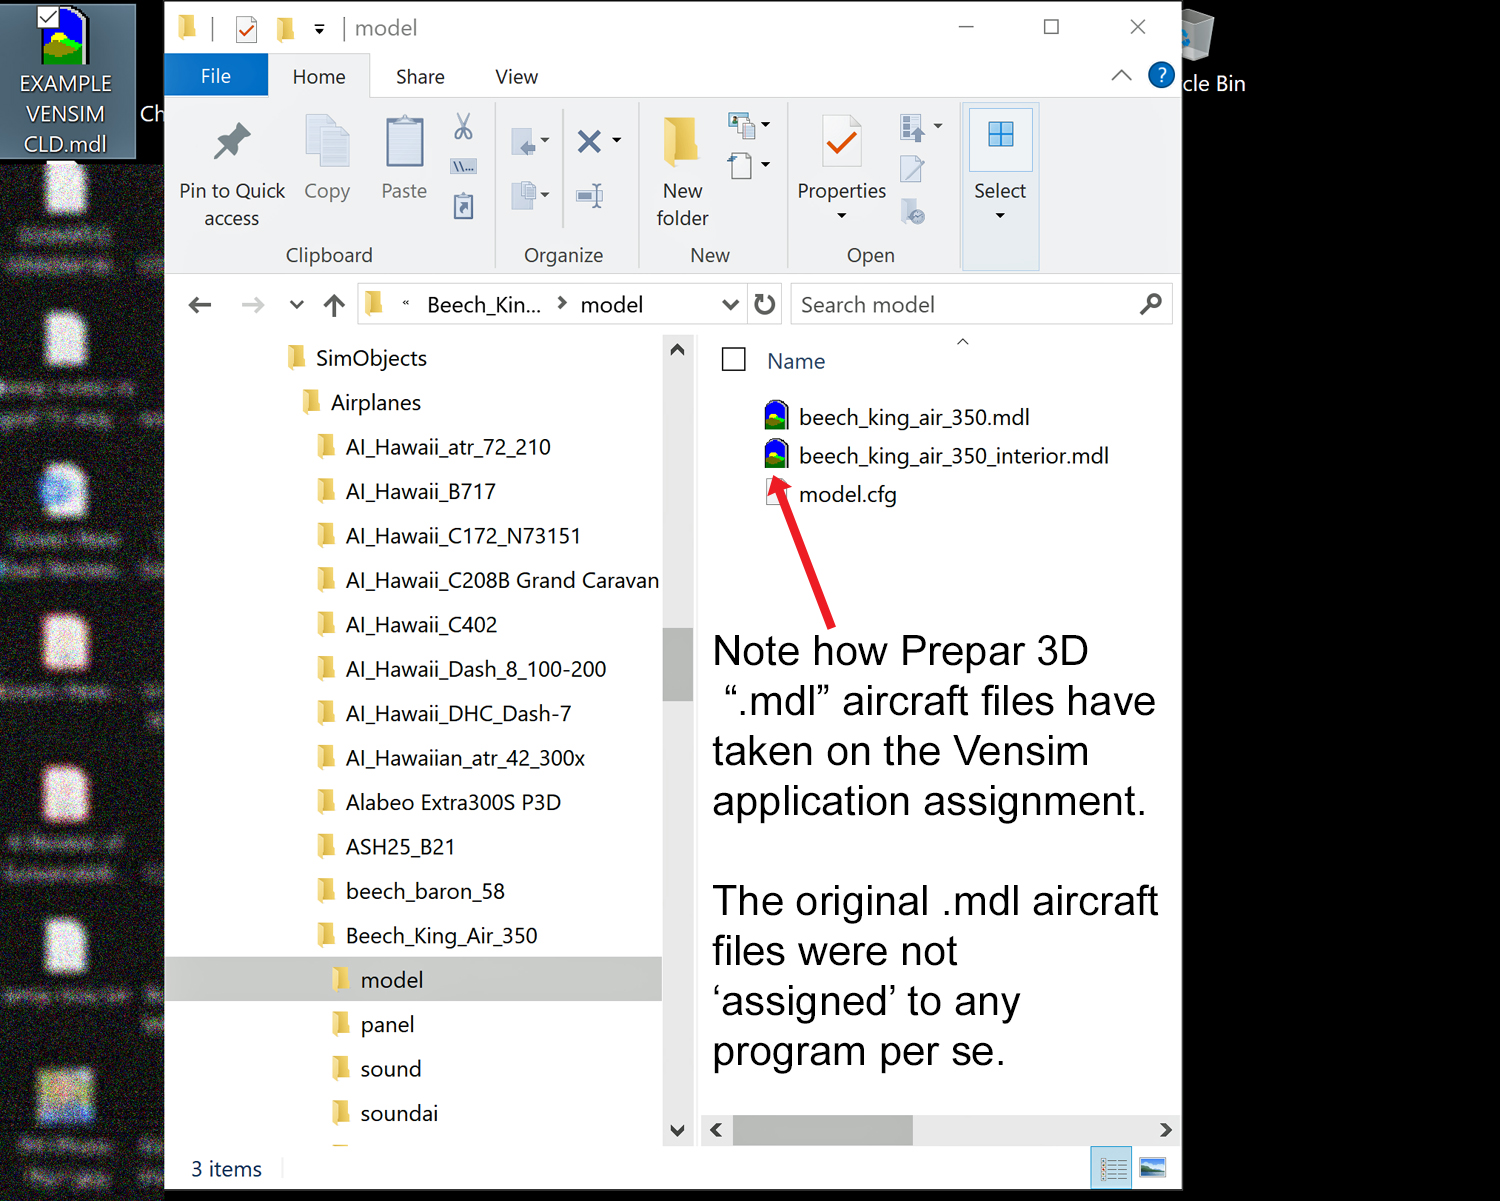Image resolution: width=1500 pixels, height=1201 pixels.
Task: Sort by the Name column header
Action: 796,361
